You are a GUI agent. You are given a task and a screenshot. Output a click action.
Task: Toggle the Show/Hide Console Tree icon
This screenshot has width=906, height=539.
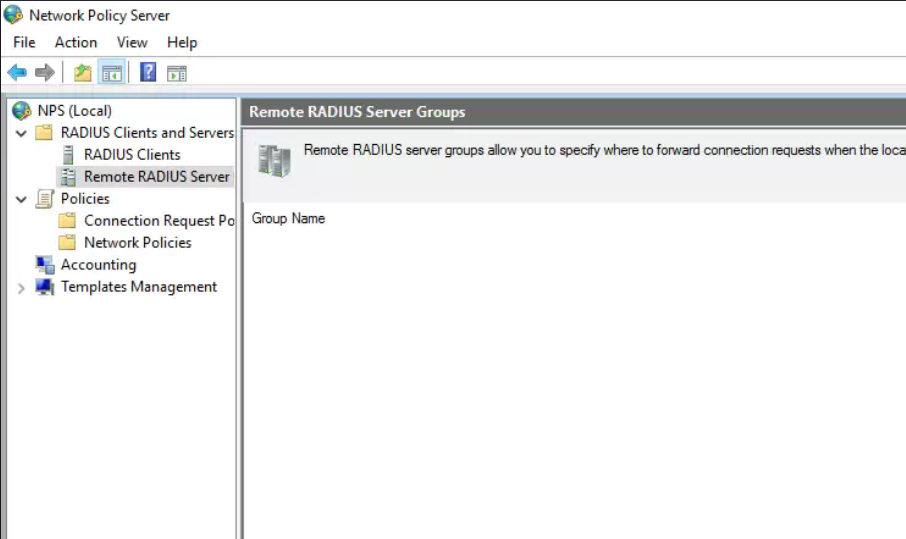(x=112, y=73)
